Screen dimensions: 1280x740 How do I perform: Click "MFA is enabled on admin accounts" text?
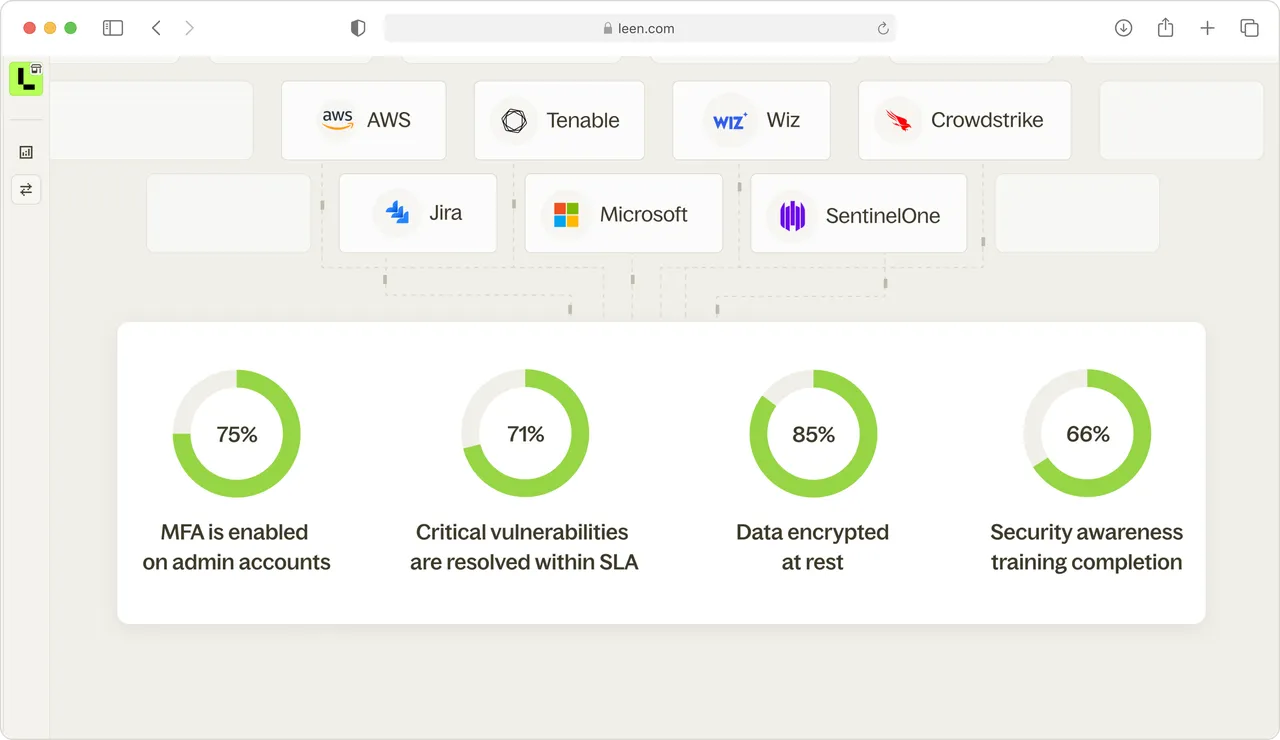click(236, 547)
